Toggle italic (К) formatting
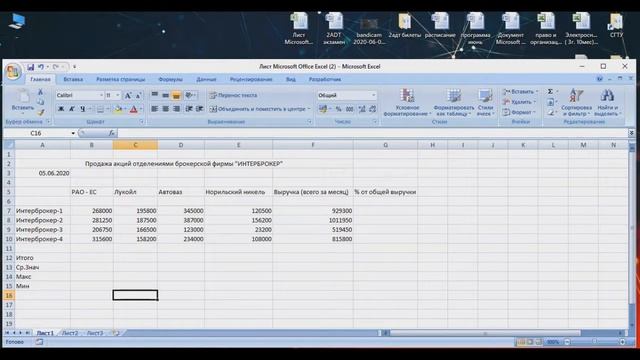This screenshot has width=640, height=360. click(x=72, y=109)
